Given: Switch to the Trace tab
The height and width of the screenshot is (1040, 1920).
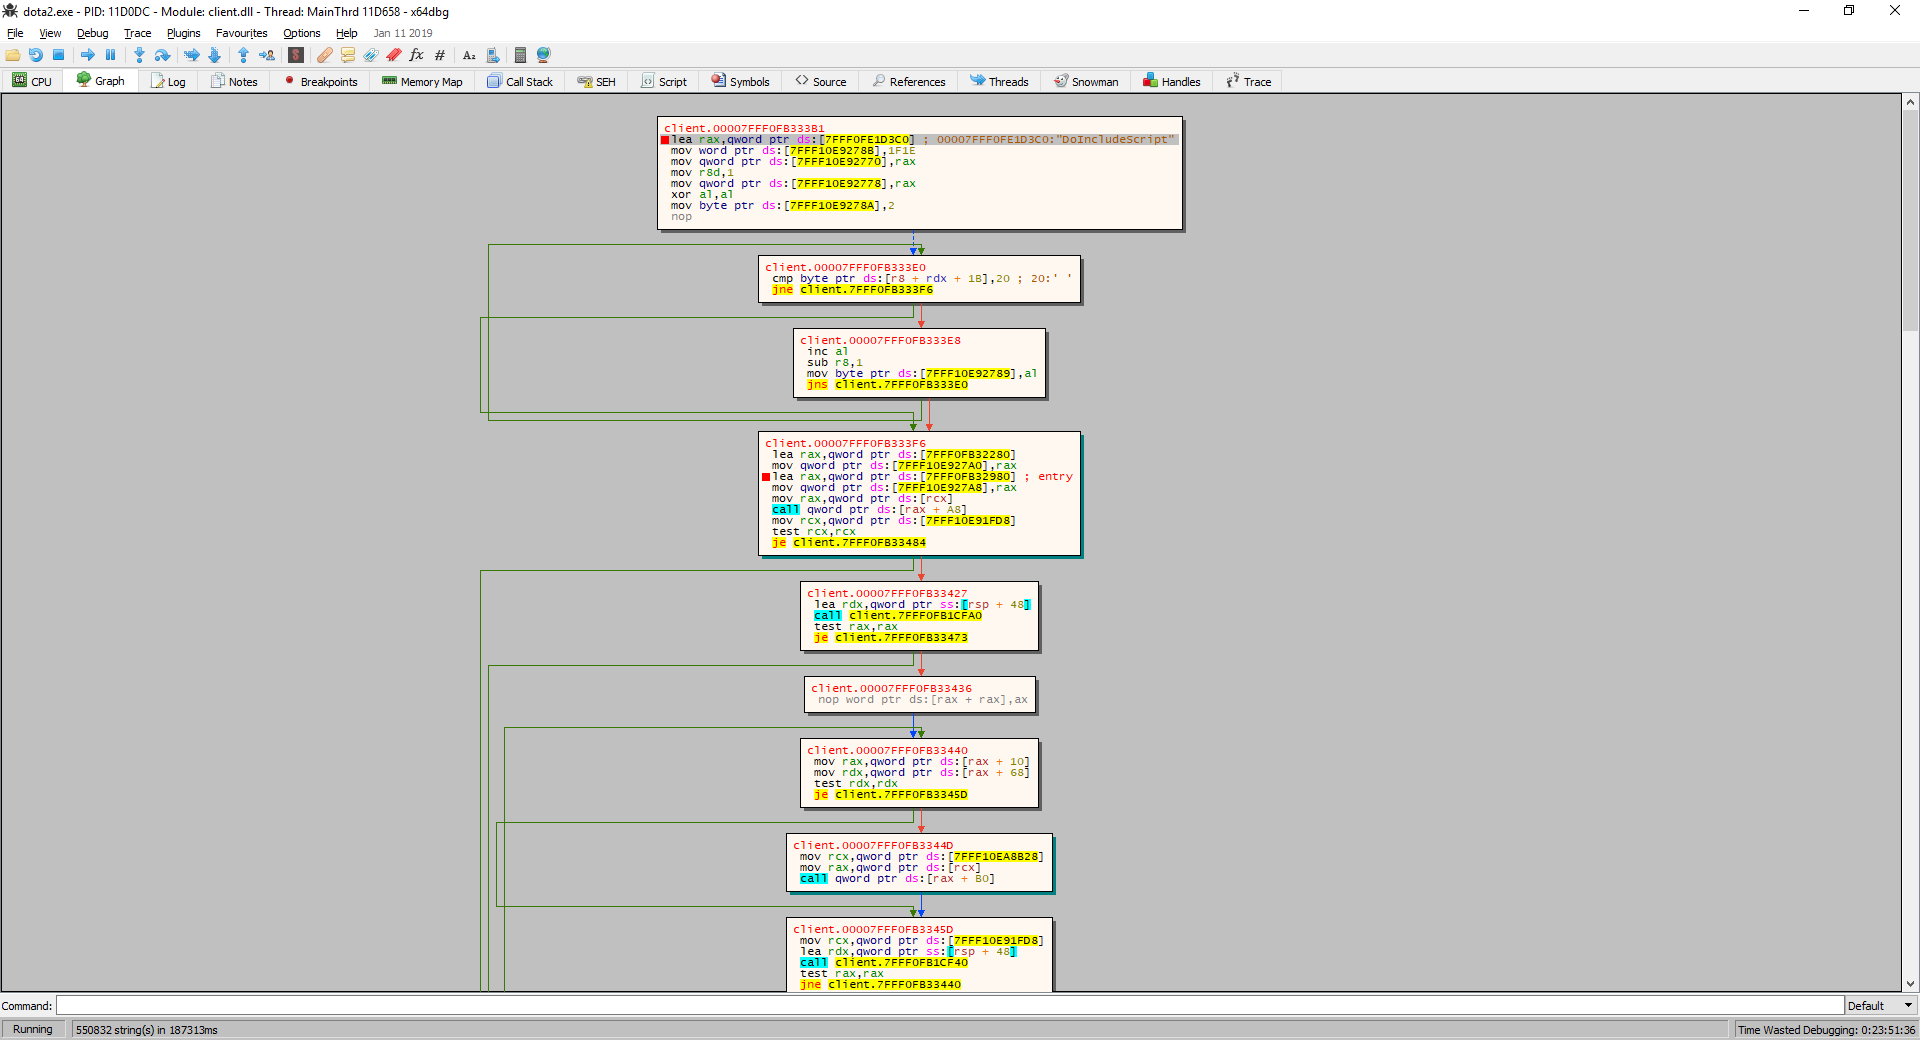Looking at the screenshot, I should pyautogui.click(x=1249, y=81).
